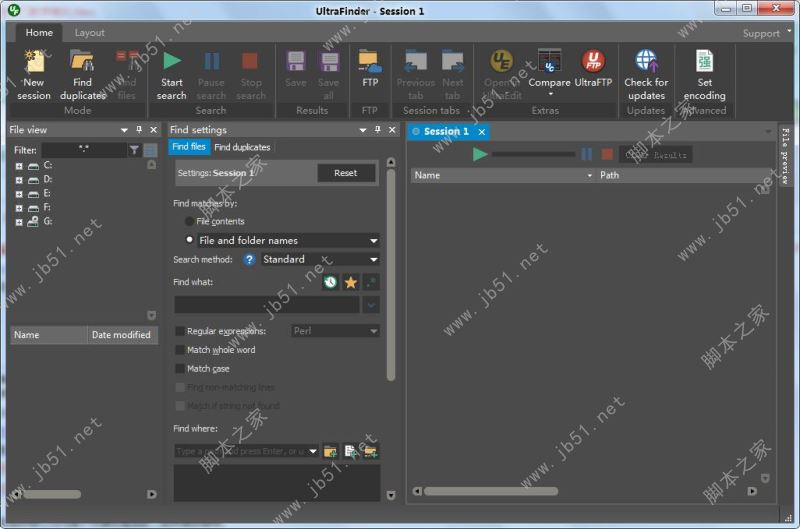This screenshot has width=800, height=529.
Task: Open the Support menu
Action: point(766,33)
